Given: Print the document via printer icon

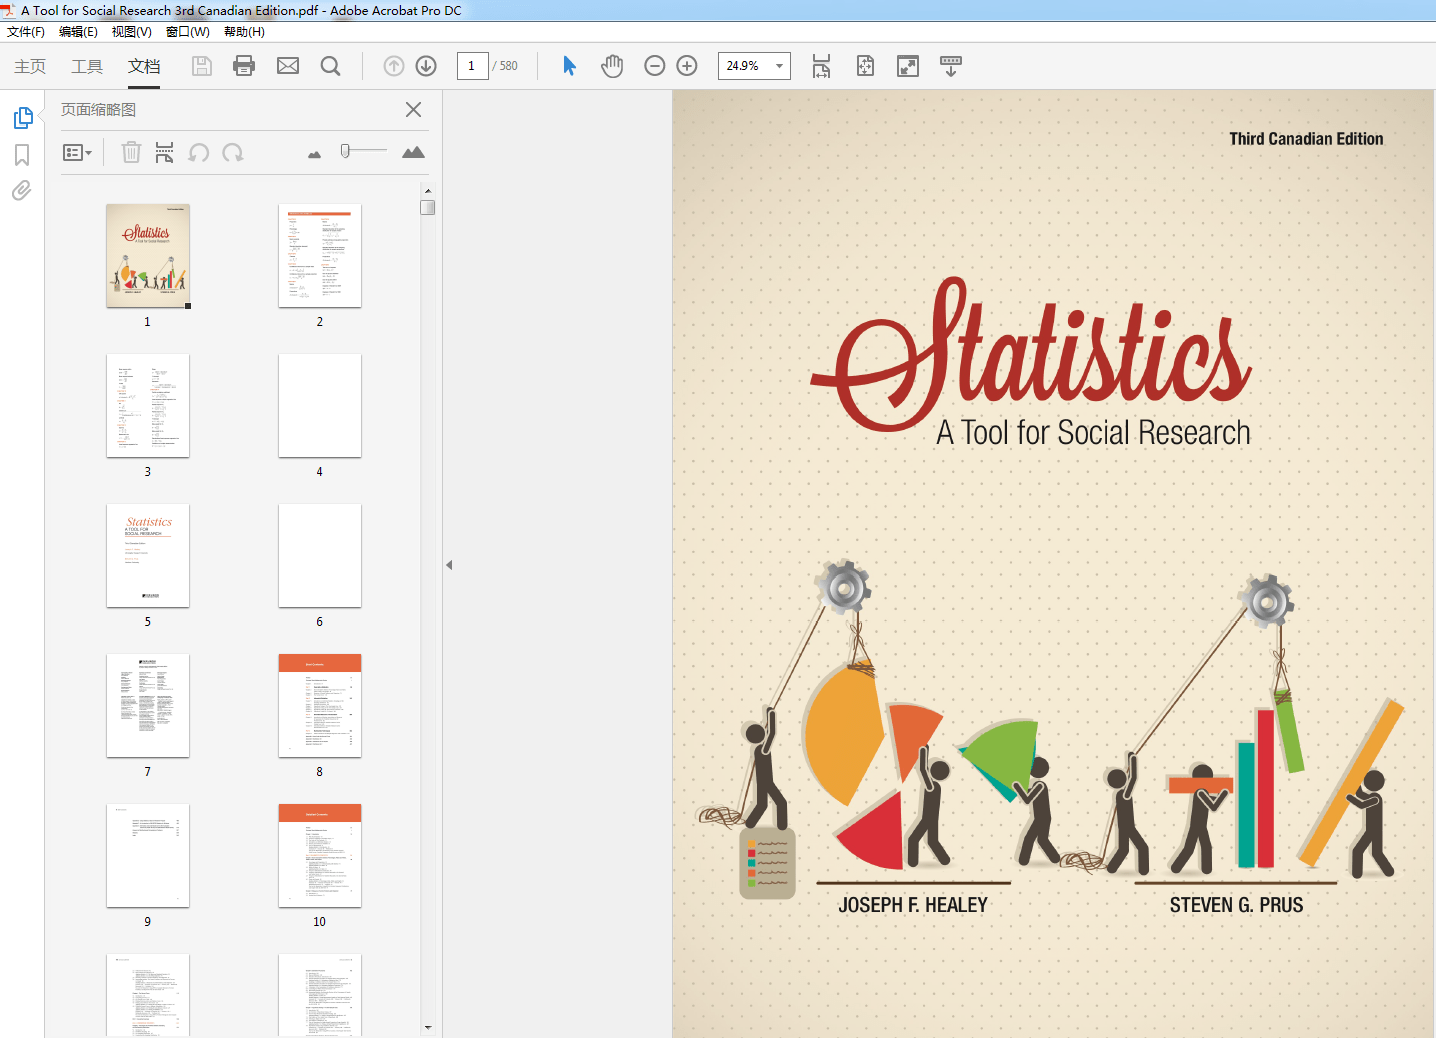Looking at the screenshot, I should (243, 66).
